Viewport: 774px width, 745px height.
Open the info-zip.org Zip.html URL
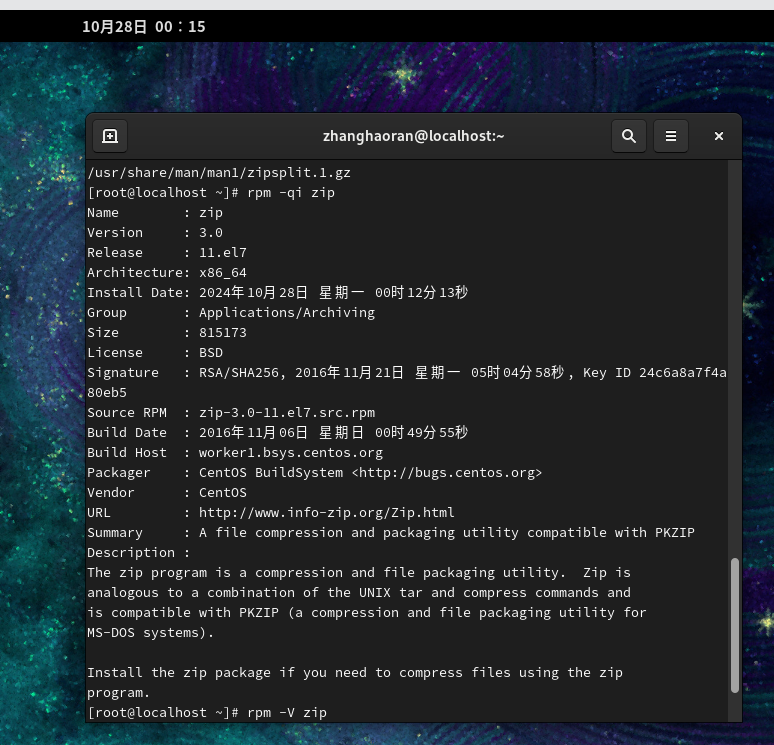click(x=326, y=512)
